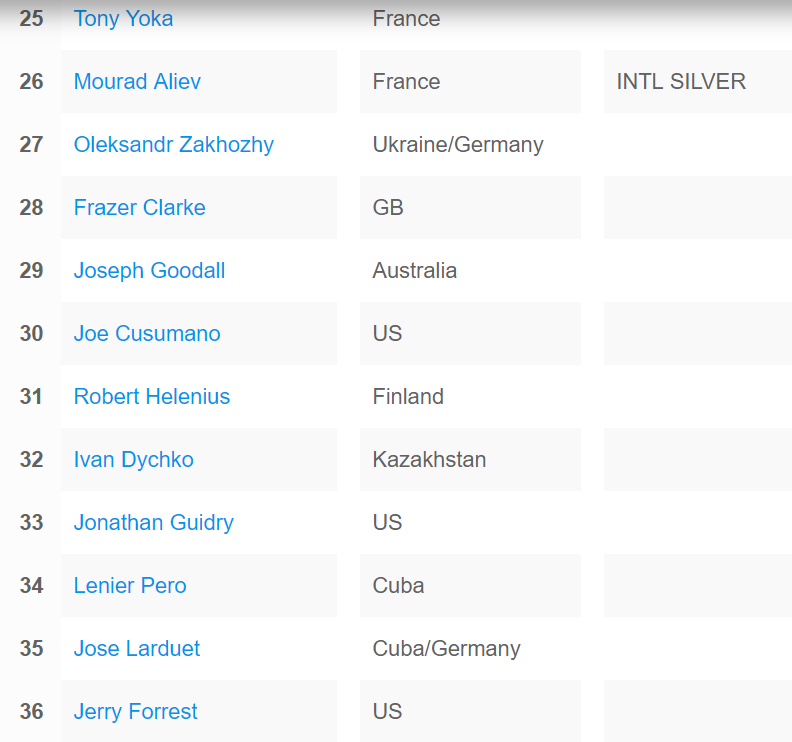Select the Kazakhstan country cell
Image resolution: width=792 pixels, height=742 pixels.
coord(429,460)
